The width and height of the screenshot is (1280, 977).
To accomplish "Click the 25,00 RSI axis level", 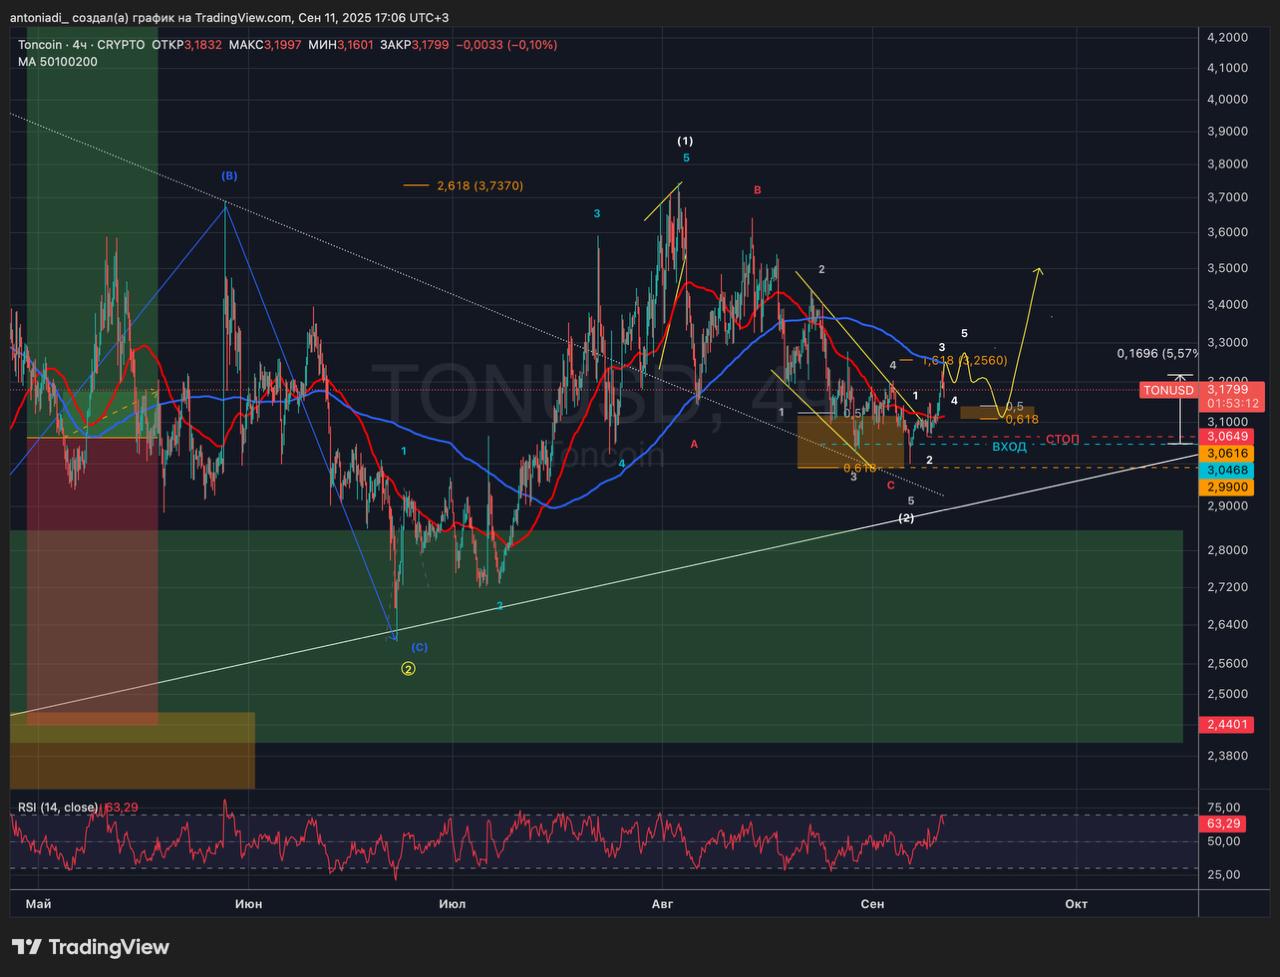I will point(1225,874).
